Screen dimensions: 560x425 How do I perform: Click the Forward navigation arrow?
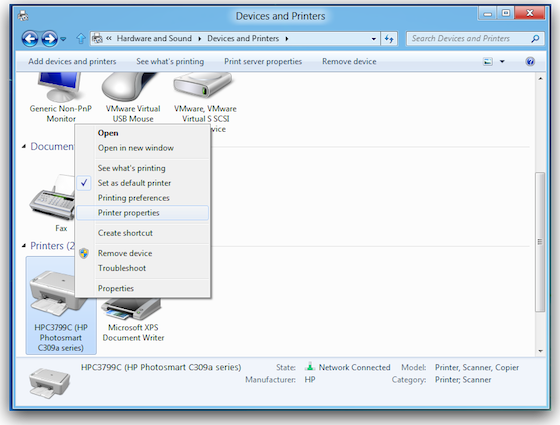coord(49,39)
